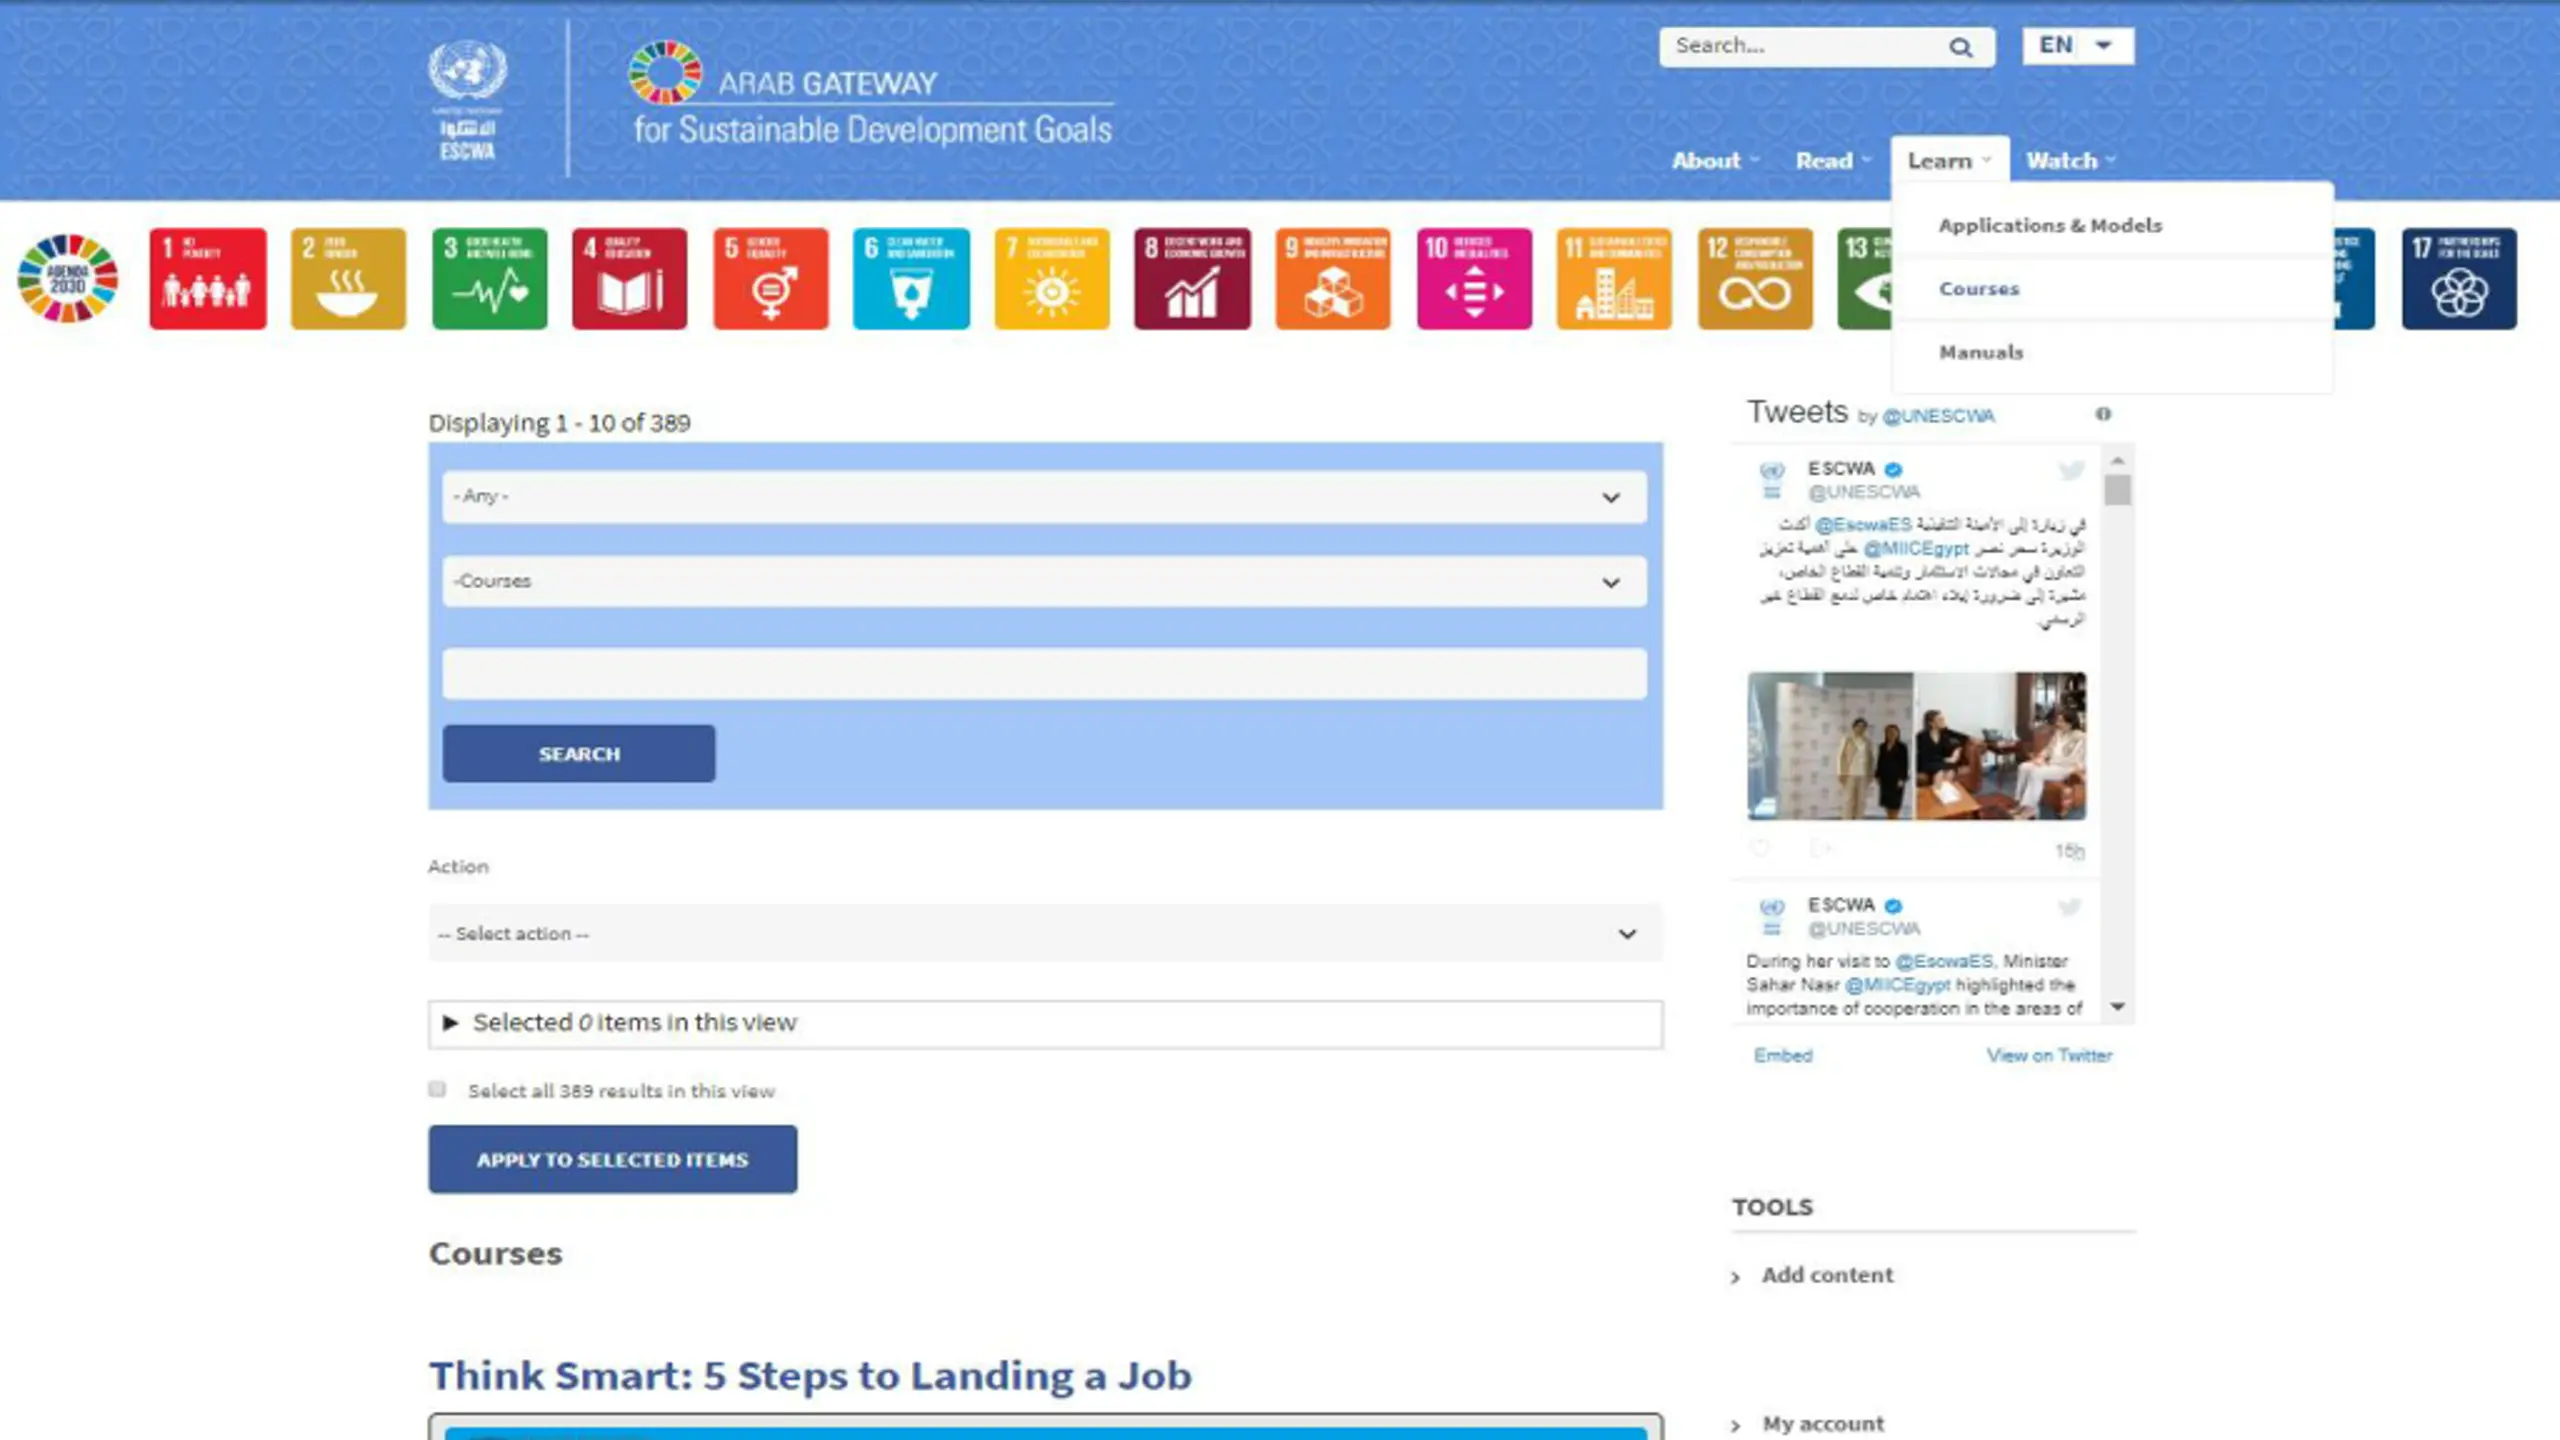Open the '-Courses' type dropdown
The width and height of the screenshot is (2560, 1440).
pyautogui.click(x=1044, y=581)
